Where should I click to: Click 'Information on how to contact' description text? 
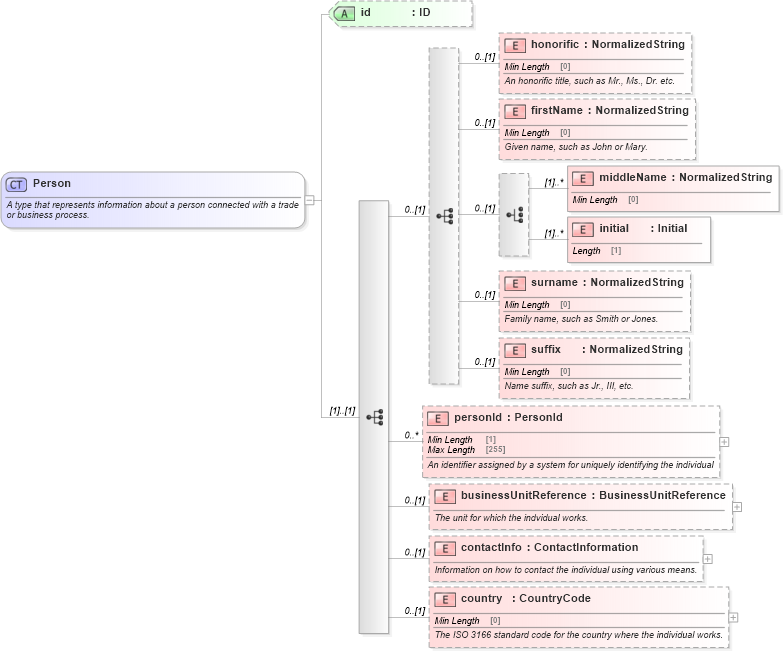tap(566, 570)
